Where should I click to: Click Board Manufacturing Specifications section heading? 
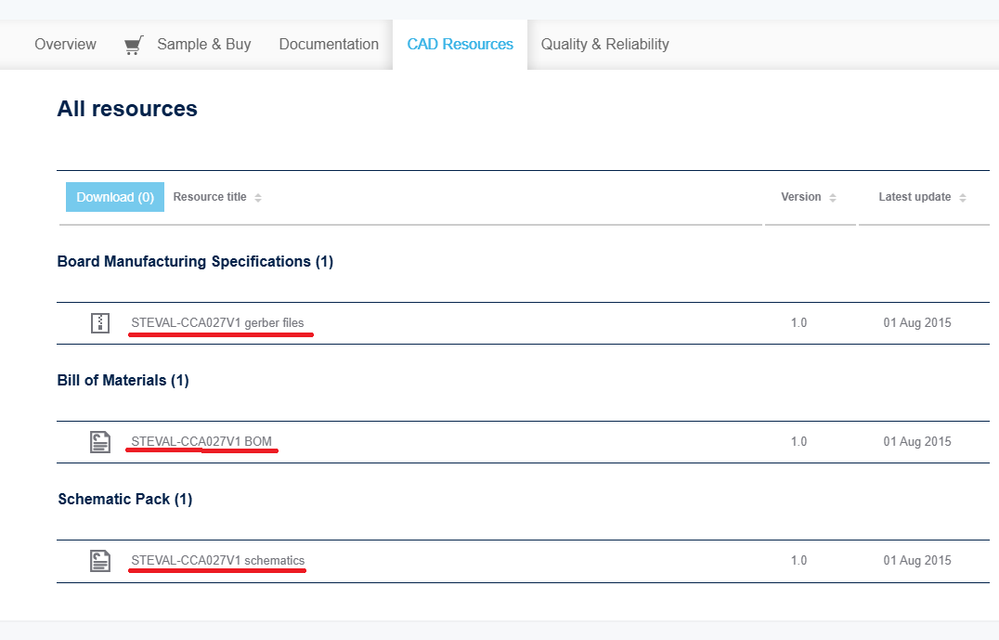[x=195, y=262]
